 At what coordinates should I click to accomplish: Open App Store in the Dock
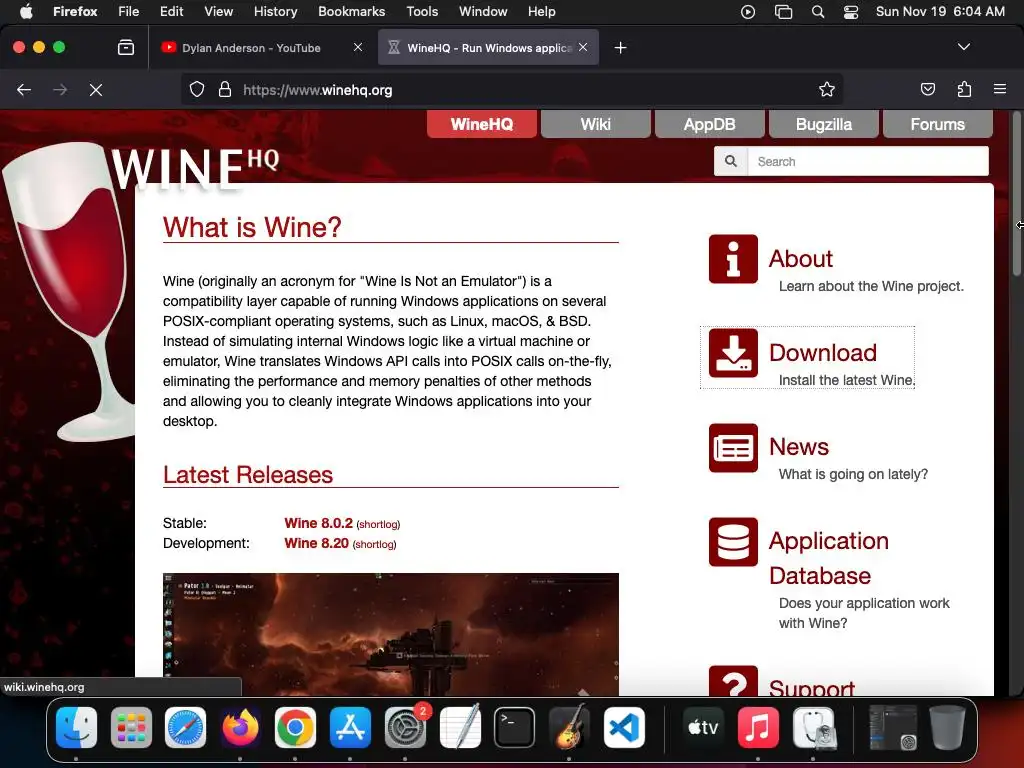point(350,728)
